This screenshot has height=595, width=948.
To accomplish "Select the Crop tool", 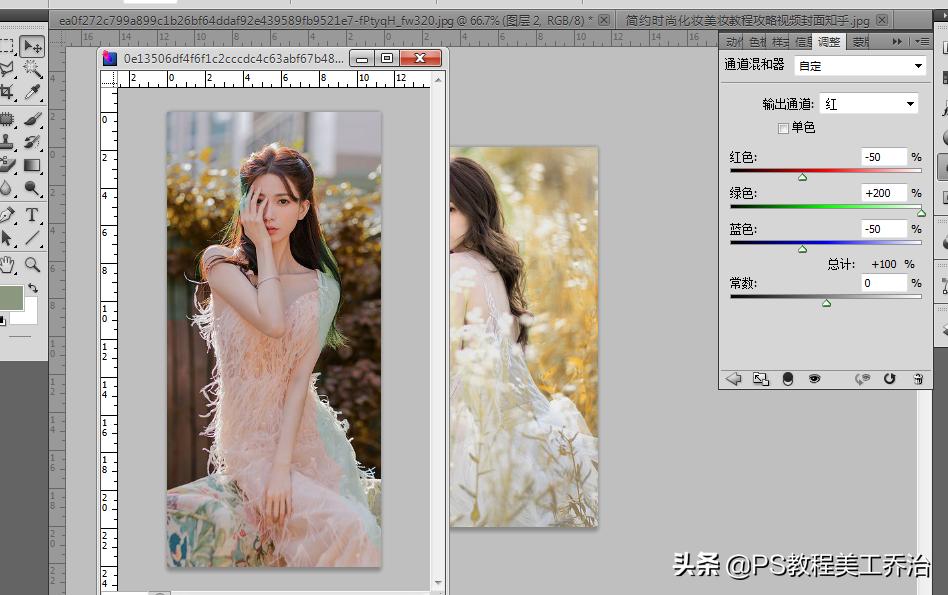I will point(7,92).
